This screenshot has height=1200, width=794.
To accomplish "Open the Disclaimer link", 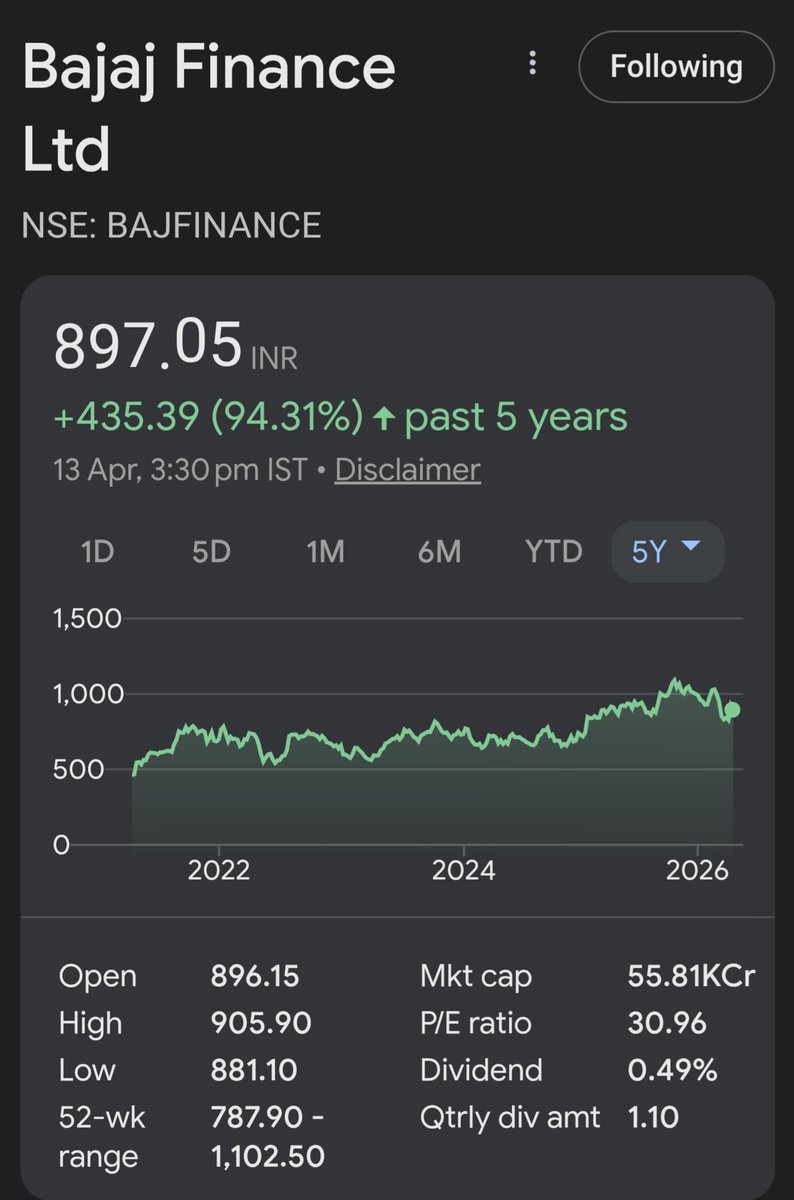I will (407, 470).
